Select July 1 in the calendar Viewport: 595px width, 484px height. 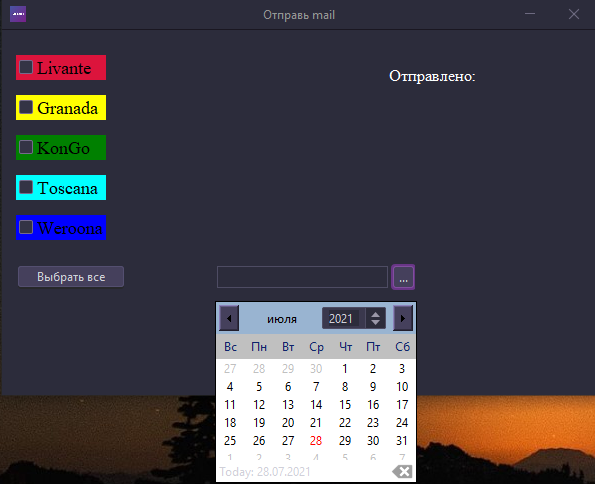click(x=345, y=369)
